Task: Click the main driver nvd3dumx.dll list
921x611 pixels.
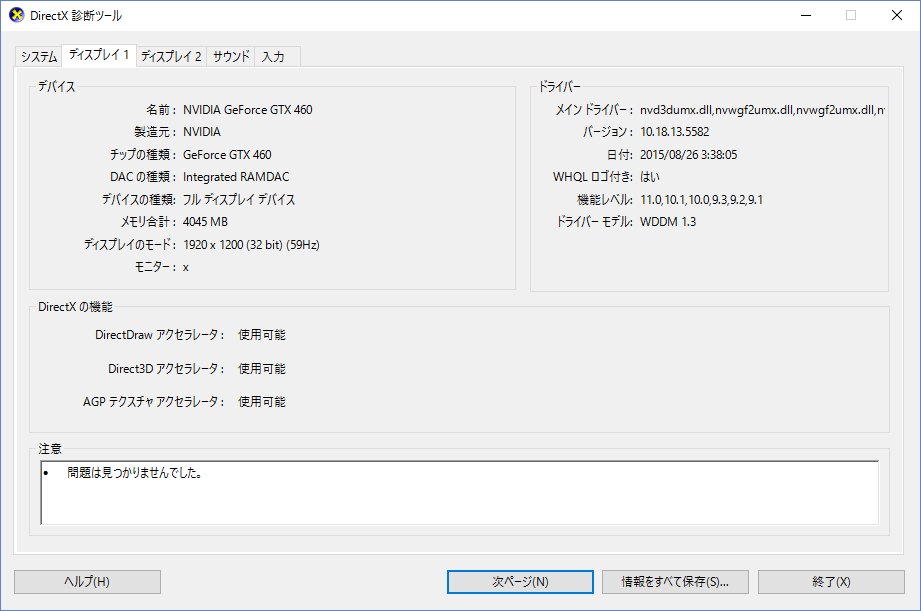Action: coord(762,110)
